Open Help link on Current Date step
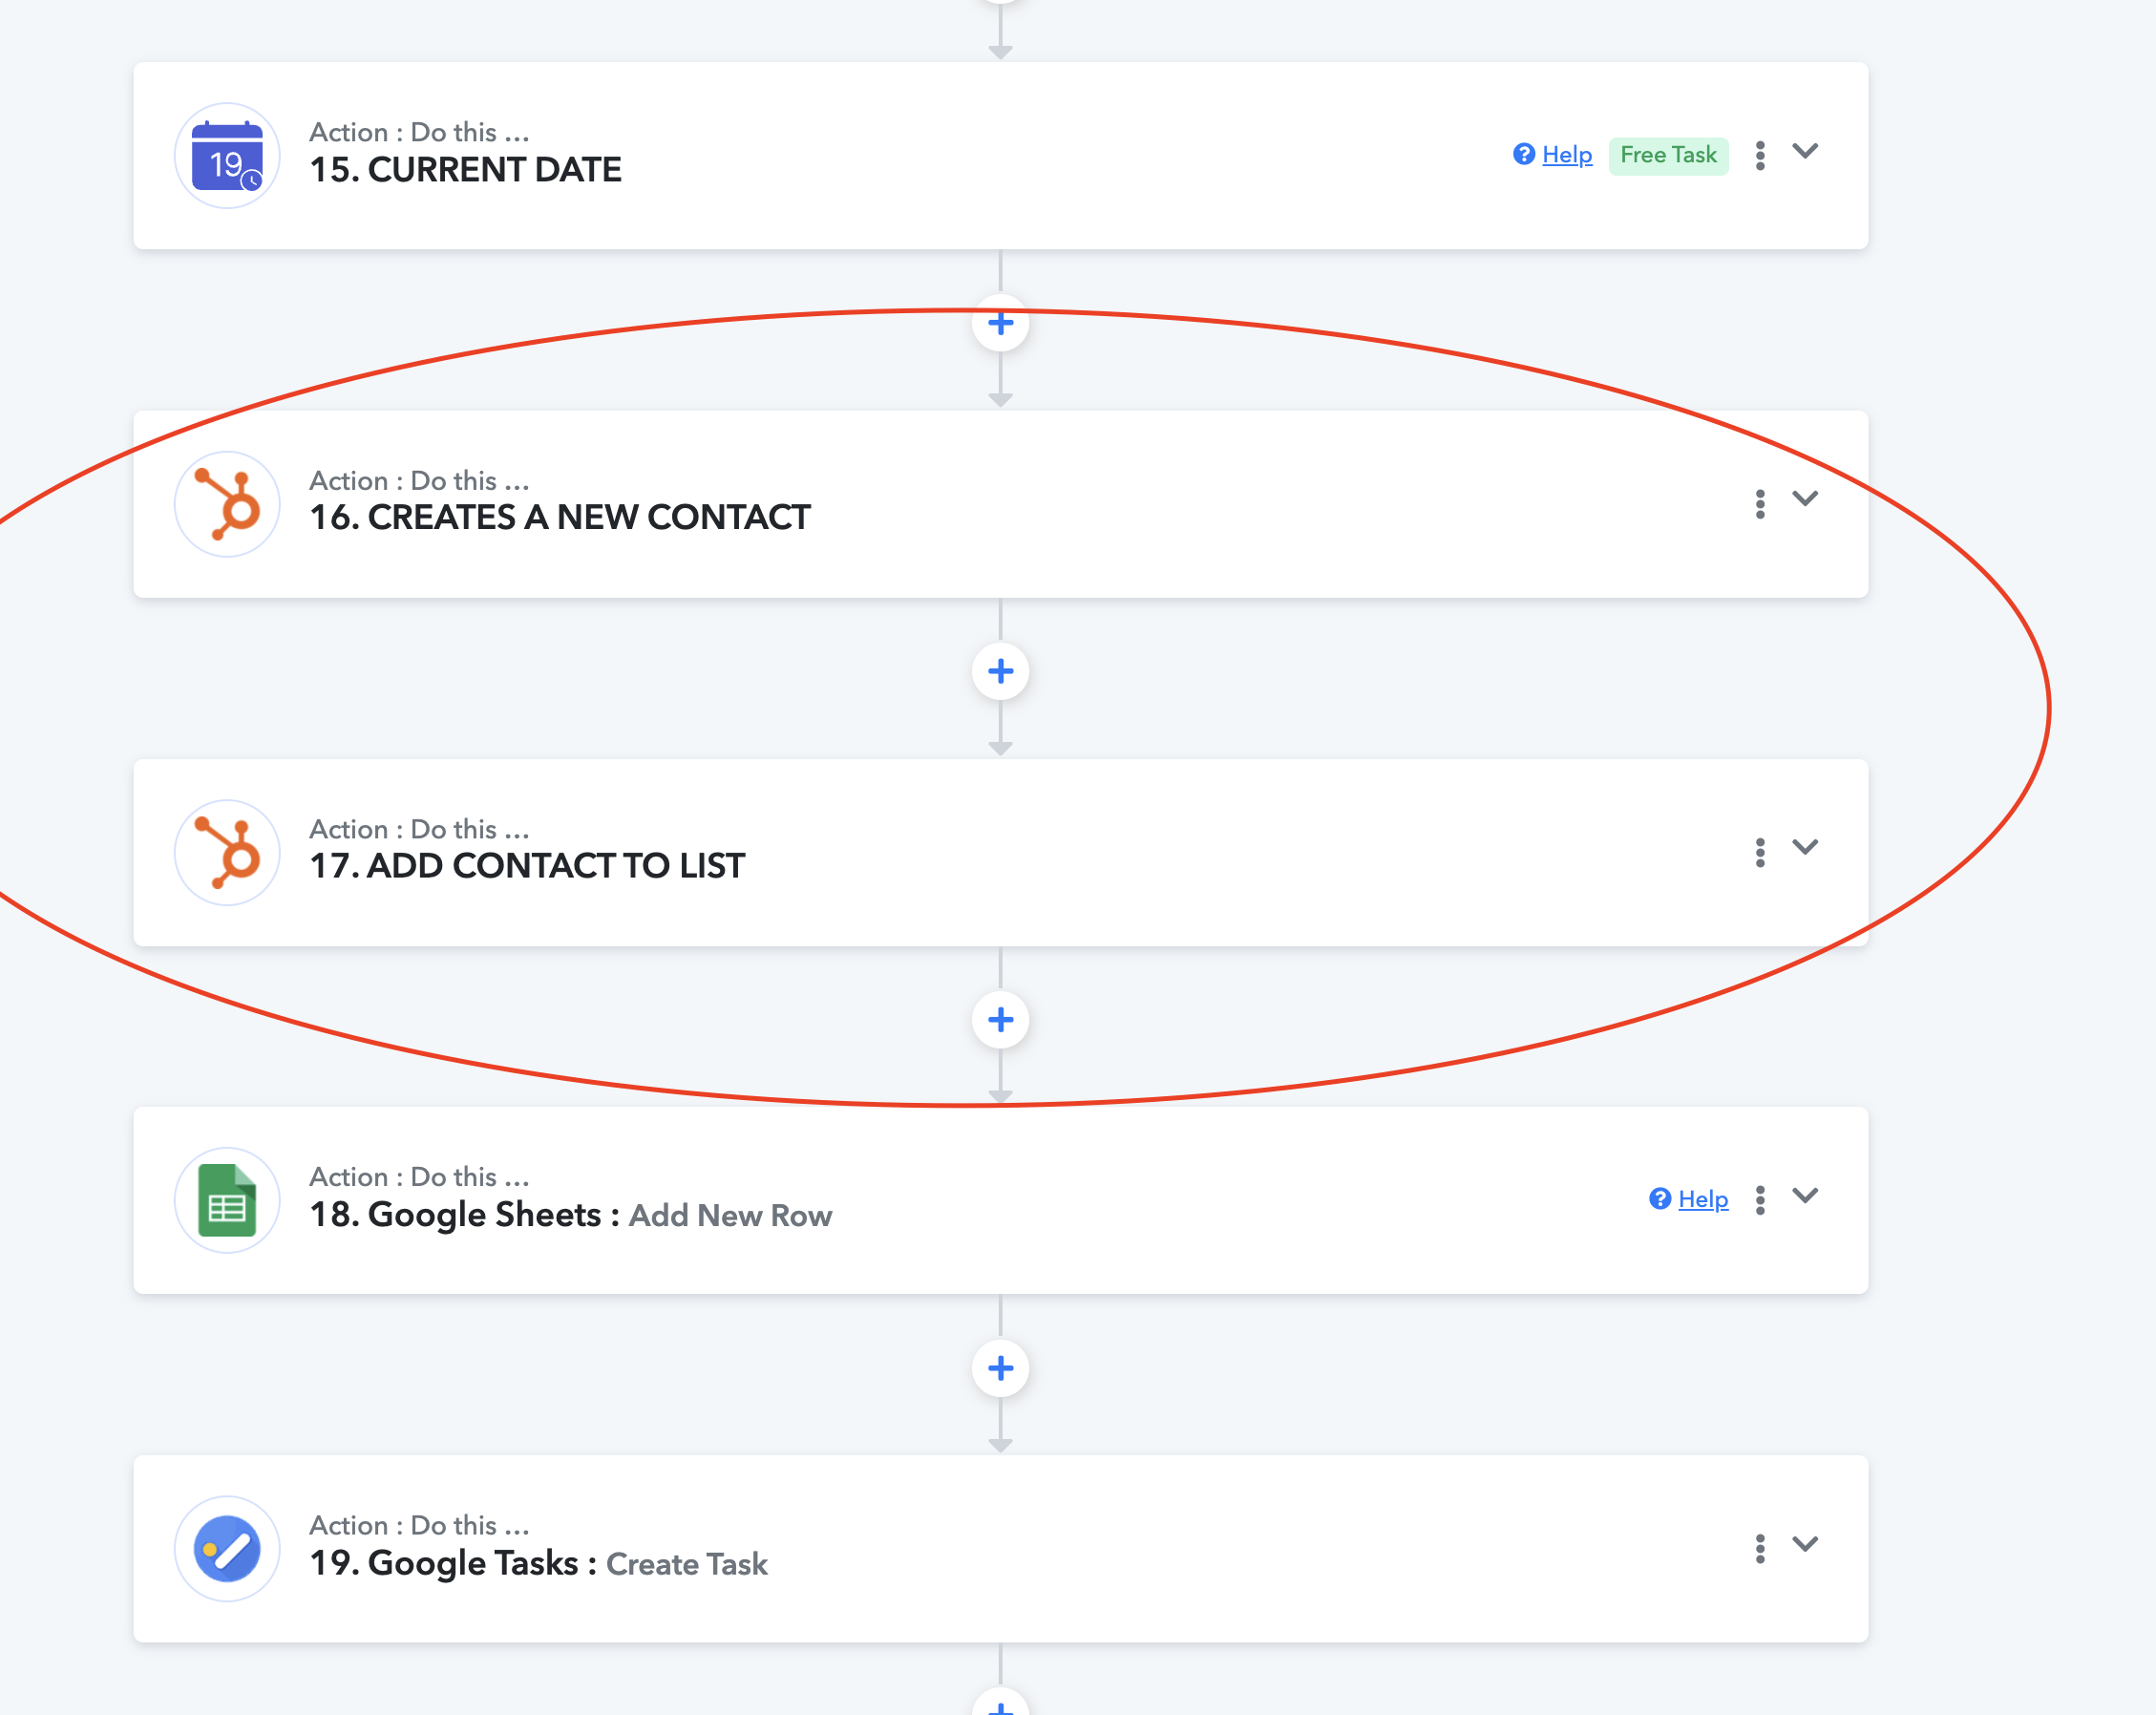This screenshot has width=2156, height=1715. pyautogui.click(x=1566, y=155)
